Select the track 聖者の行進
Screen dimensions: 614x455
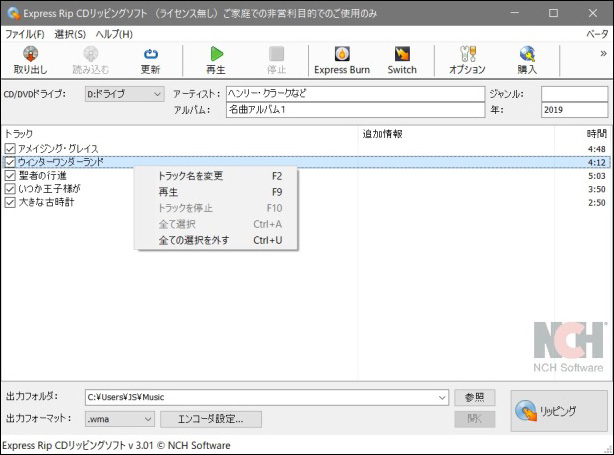[43, 175]
